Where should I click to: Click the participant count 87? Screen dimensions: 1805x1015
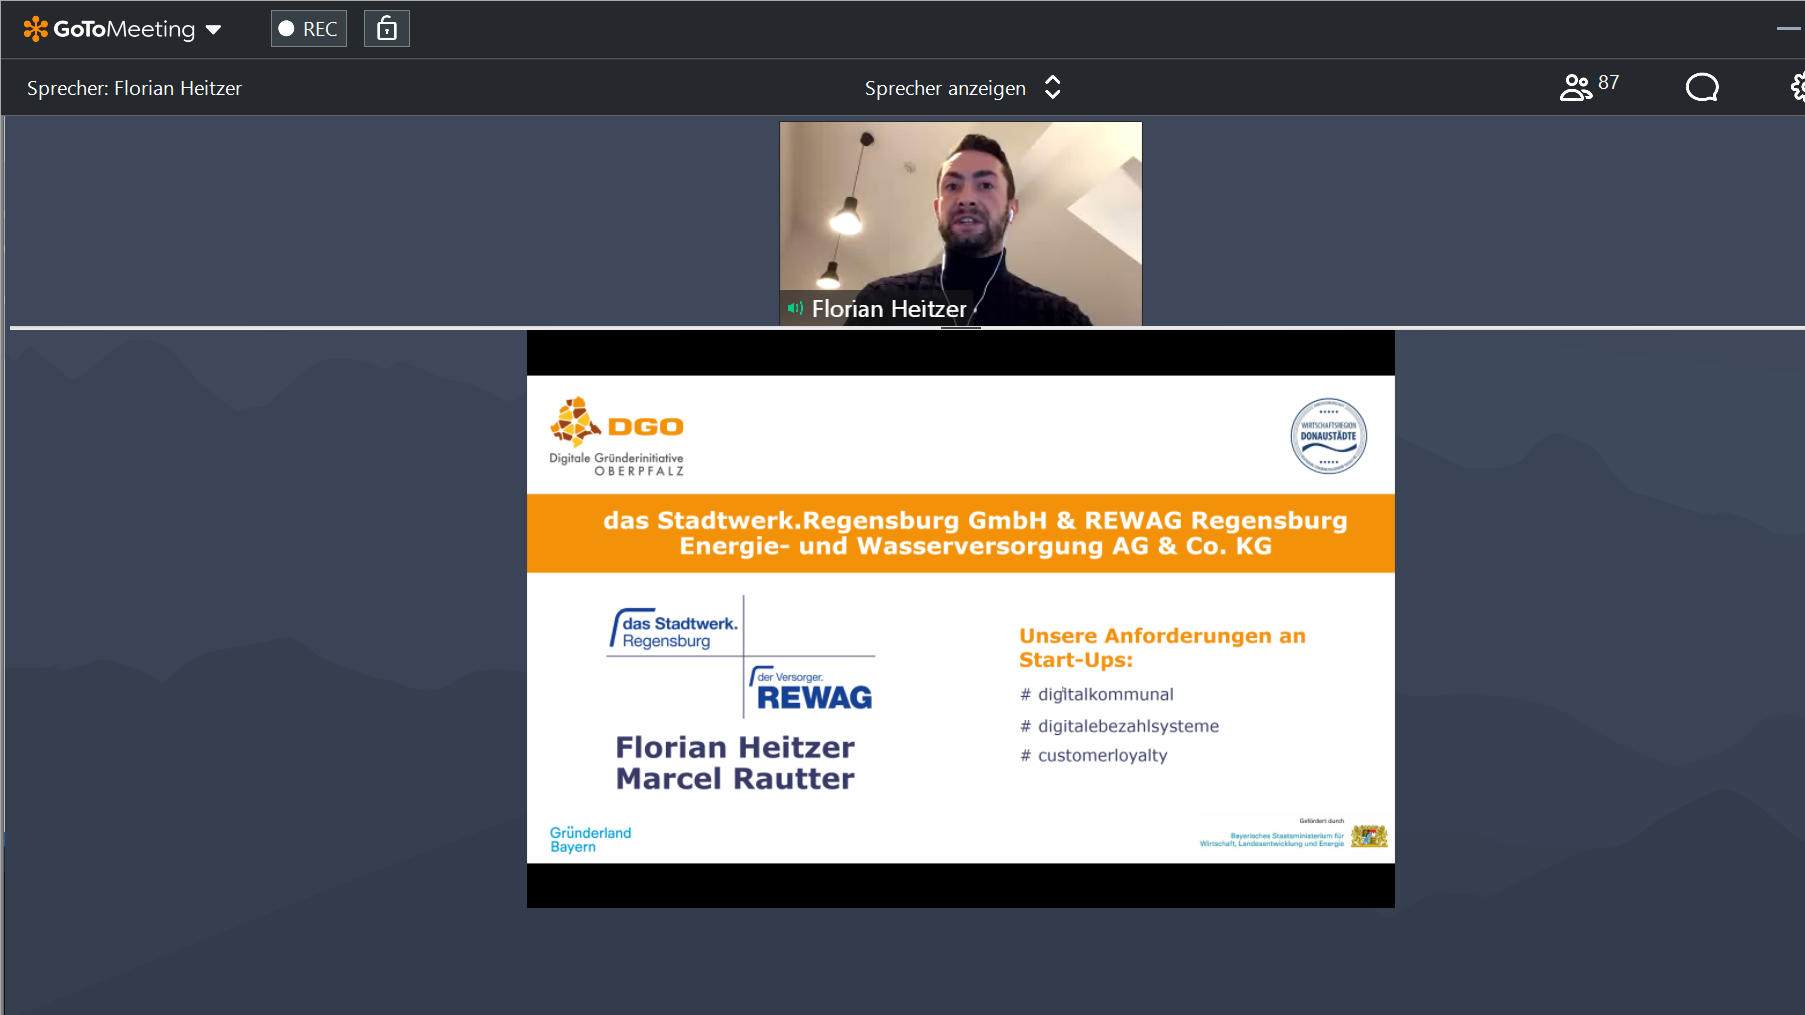point(1608,83)
